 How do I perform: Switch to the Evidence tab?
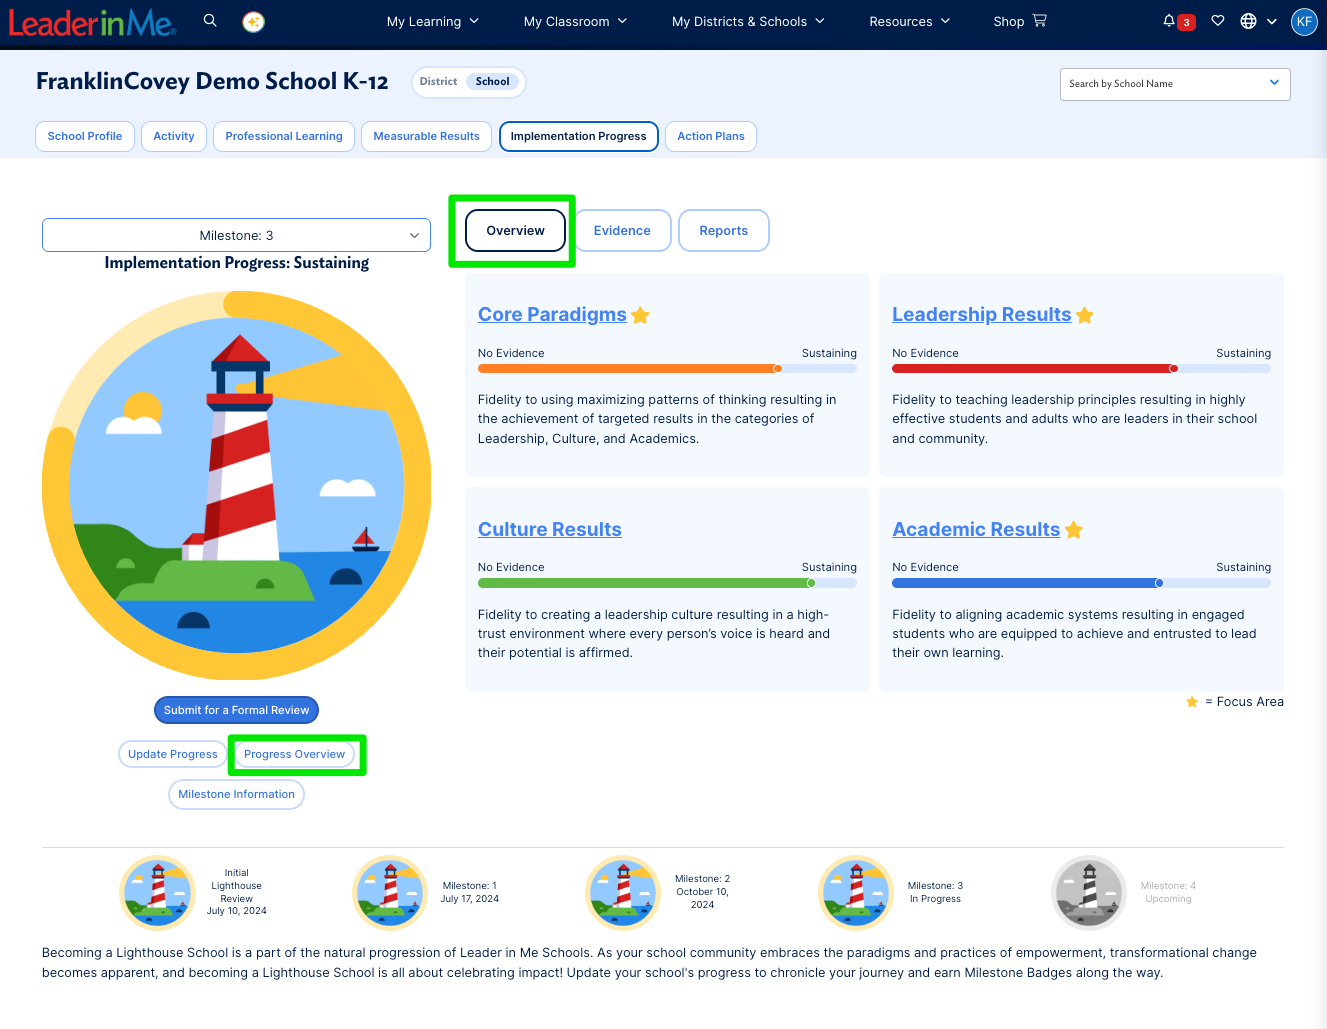[x=622, y=231]
